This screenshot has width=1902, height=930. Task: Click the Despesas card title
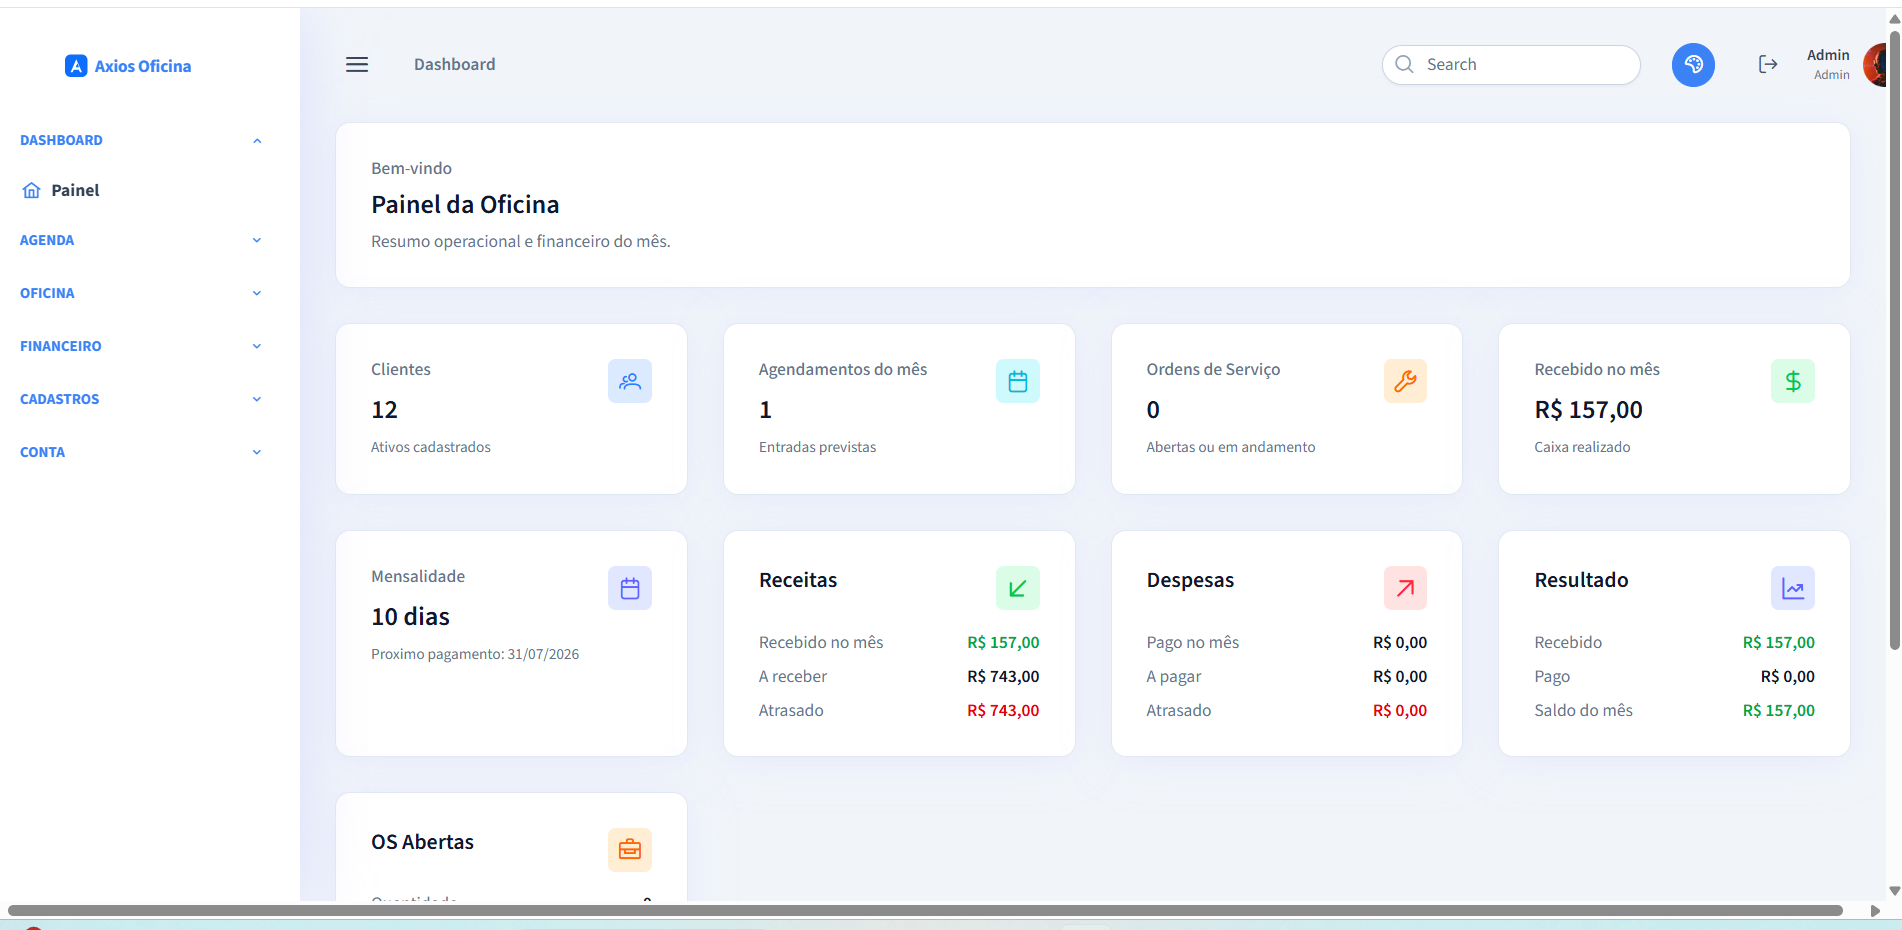coord(1190,580)
